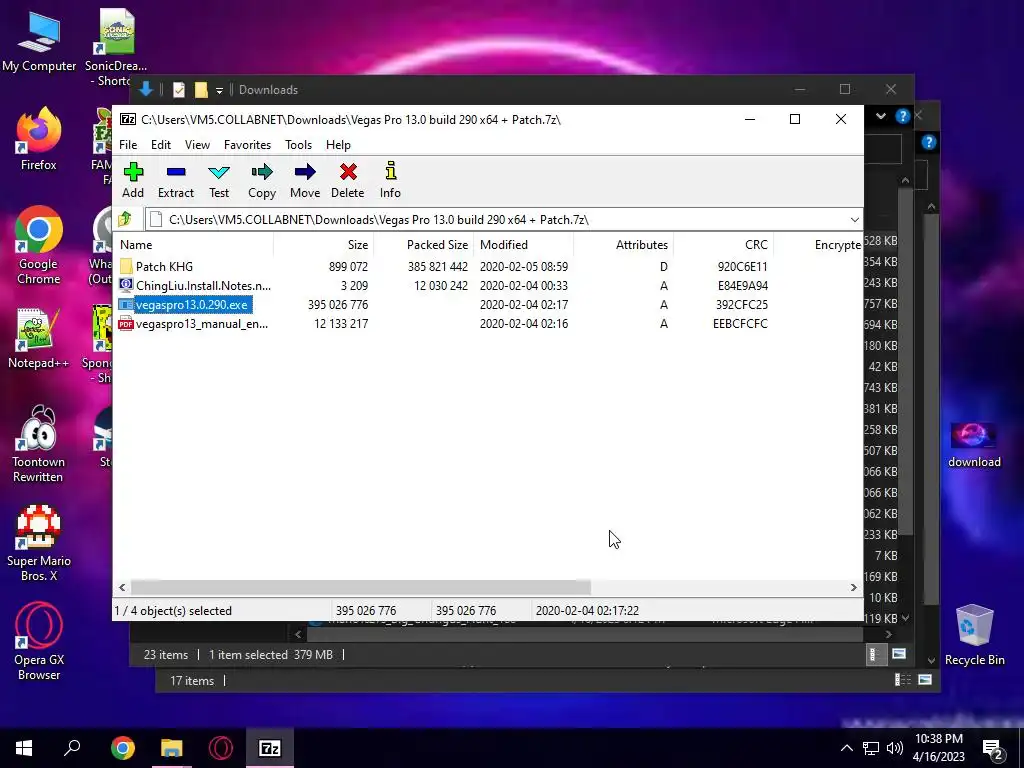
Task: Select the vegaspro13.0.290.exe file
Action: pos(191,304)
